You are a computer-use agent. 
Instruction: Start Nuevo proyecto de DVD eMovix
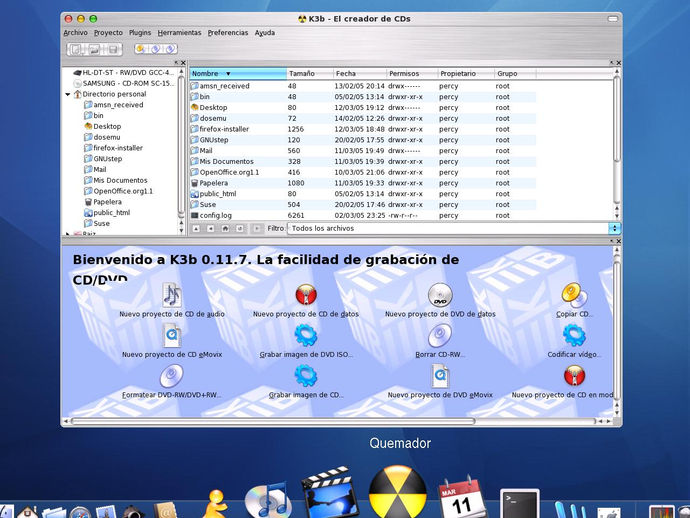point(440,382)
